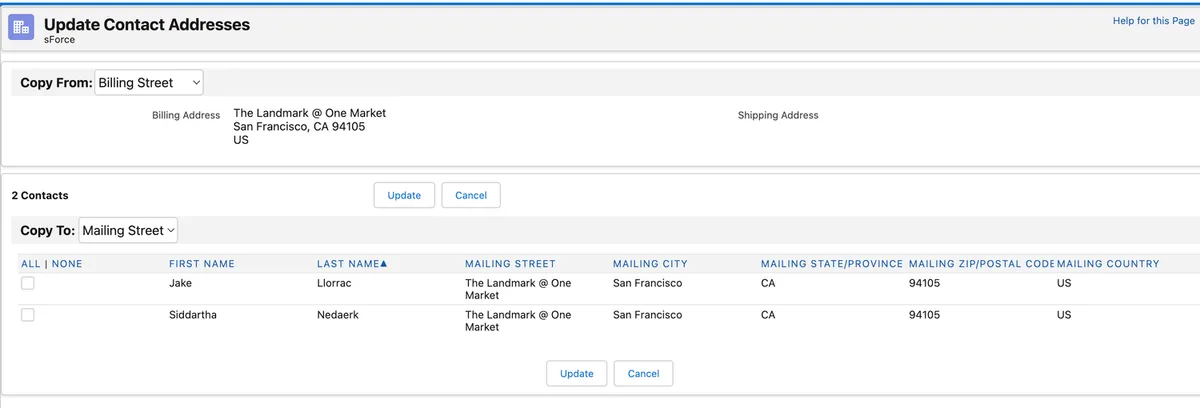Click the Billing Address label

pyautogui.click(x=186, y=115)
